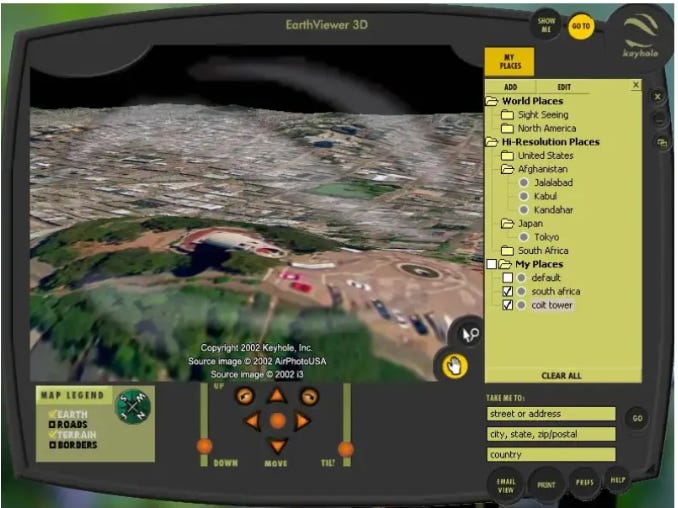Click the country field
Image resolution: width=678 pixels, height=508 pixels.
551,454
